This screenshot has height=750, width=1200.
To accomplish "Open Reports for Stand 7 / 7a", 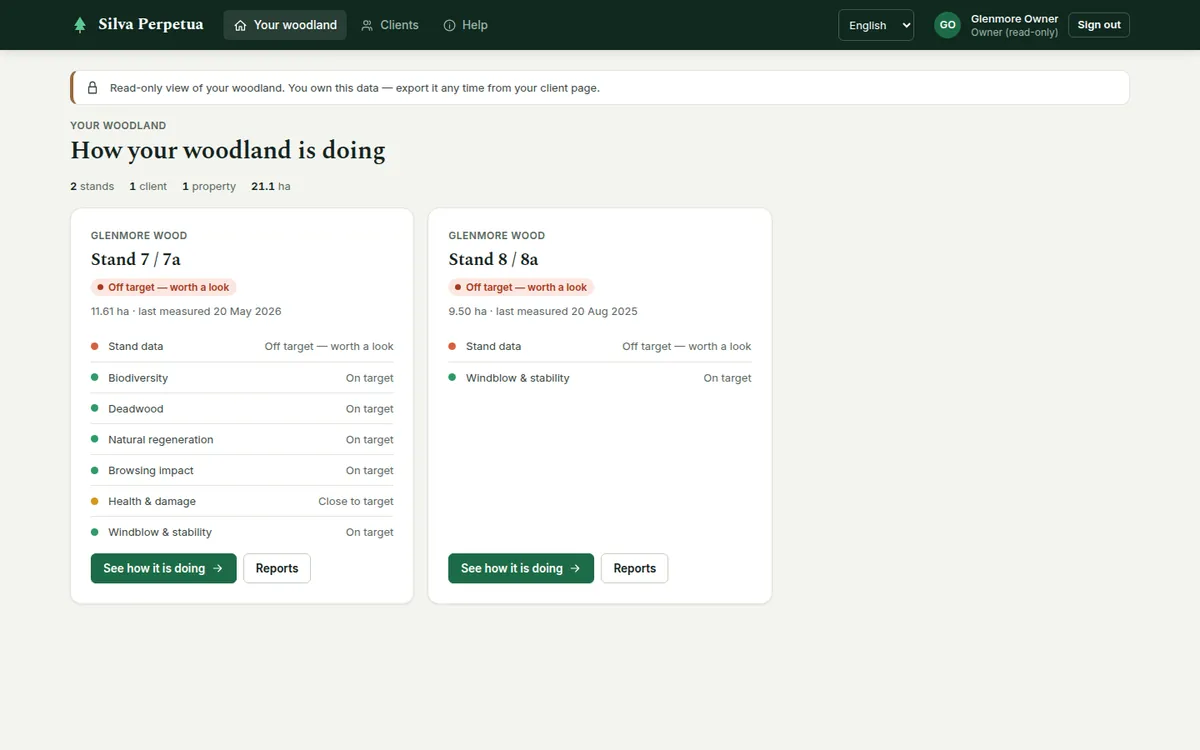I will click(277, 568).
